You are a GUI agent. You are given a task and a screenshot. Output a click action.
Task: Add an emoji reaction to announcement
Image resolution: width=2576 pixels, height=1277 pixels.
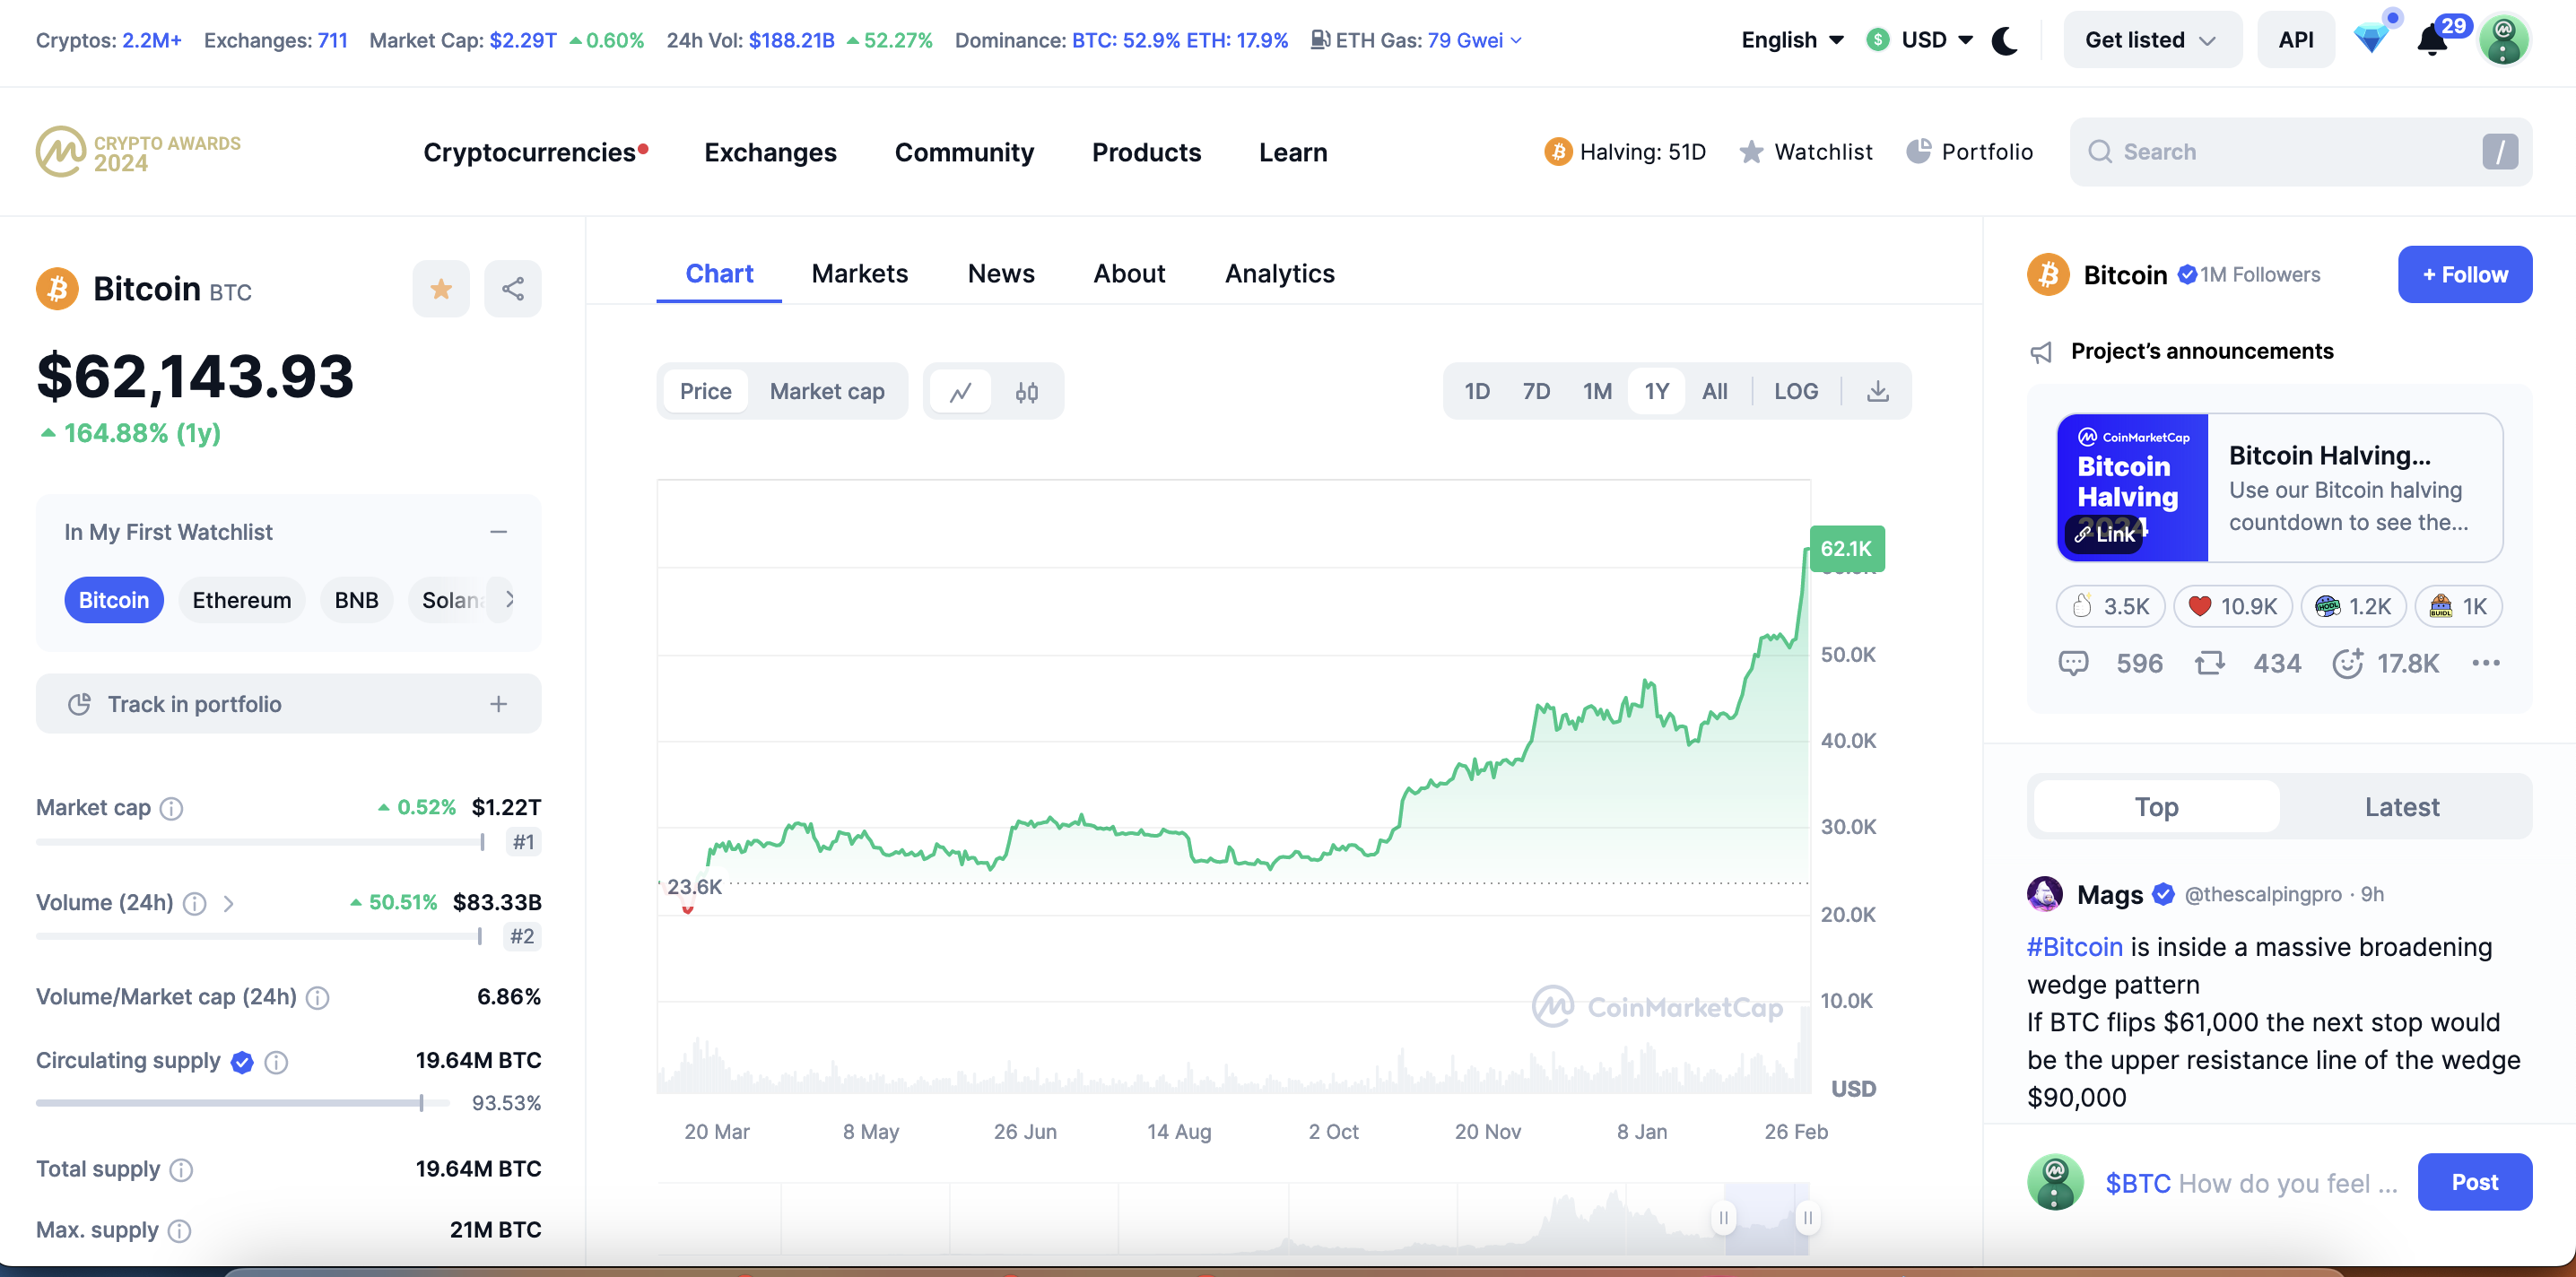tap(2347, 663)
